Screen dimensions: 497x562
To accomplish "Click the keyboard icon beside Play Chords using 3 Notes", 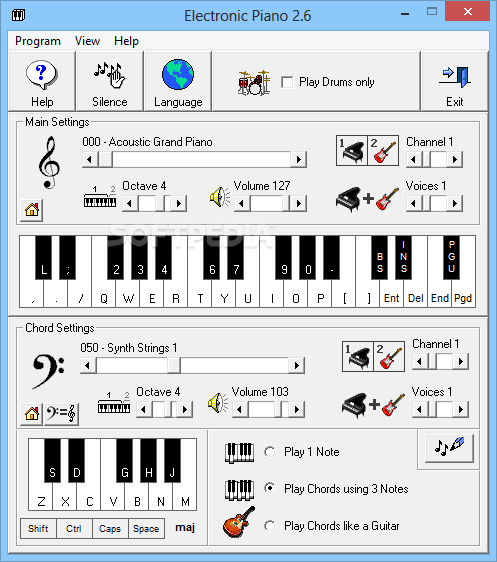I will [239, 490].
